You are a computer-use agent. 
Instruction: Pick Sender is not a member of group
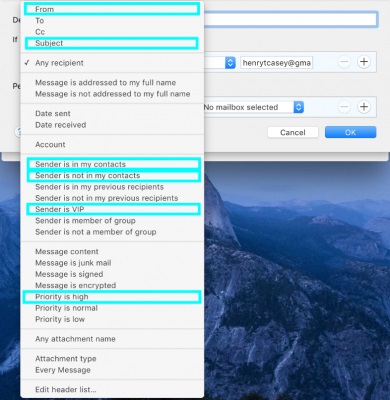[x=112, y=232]
